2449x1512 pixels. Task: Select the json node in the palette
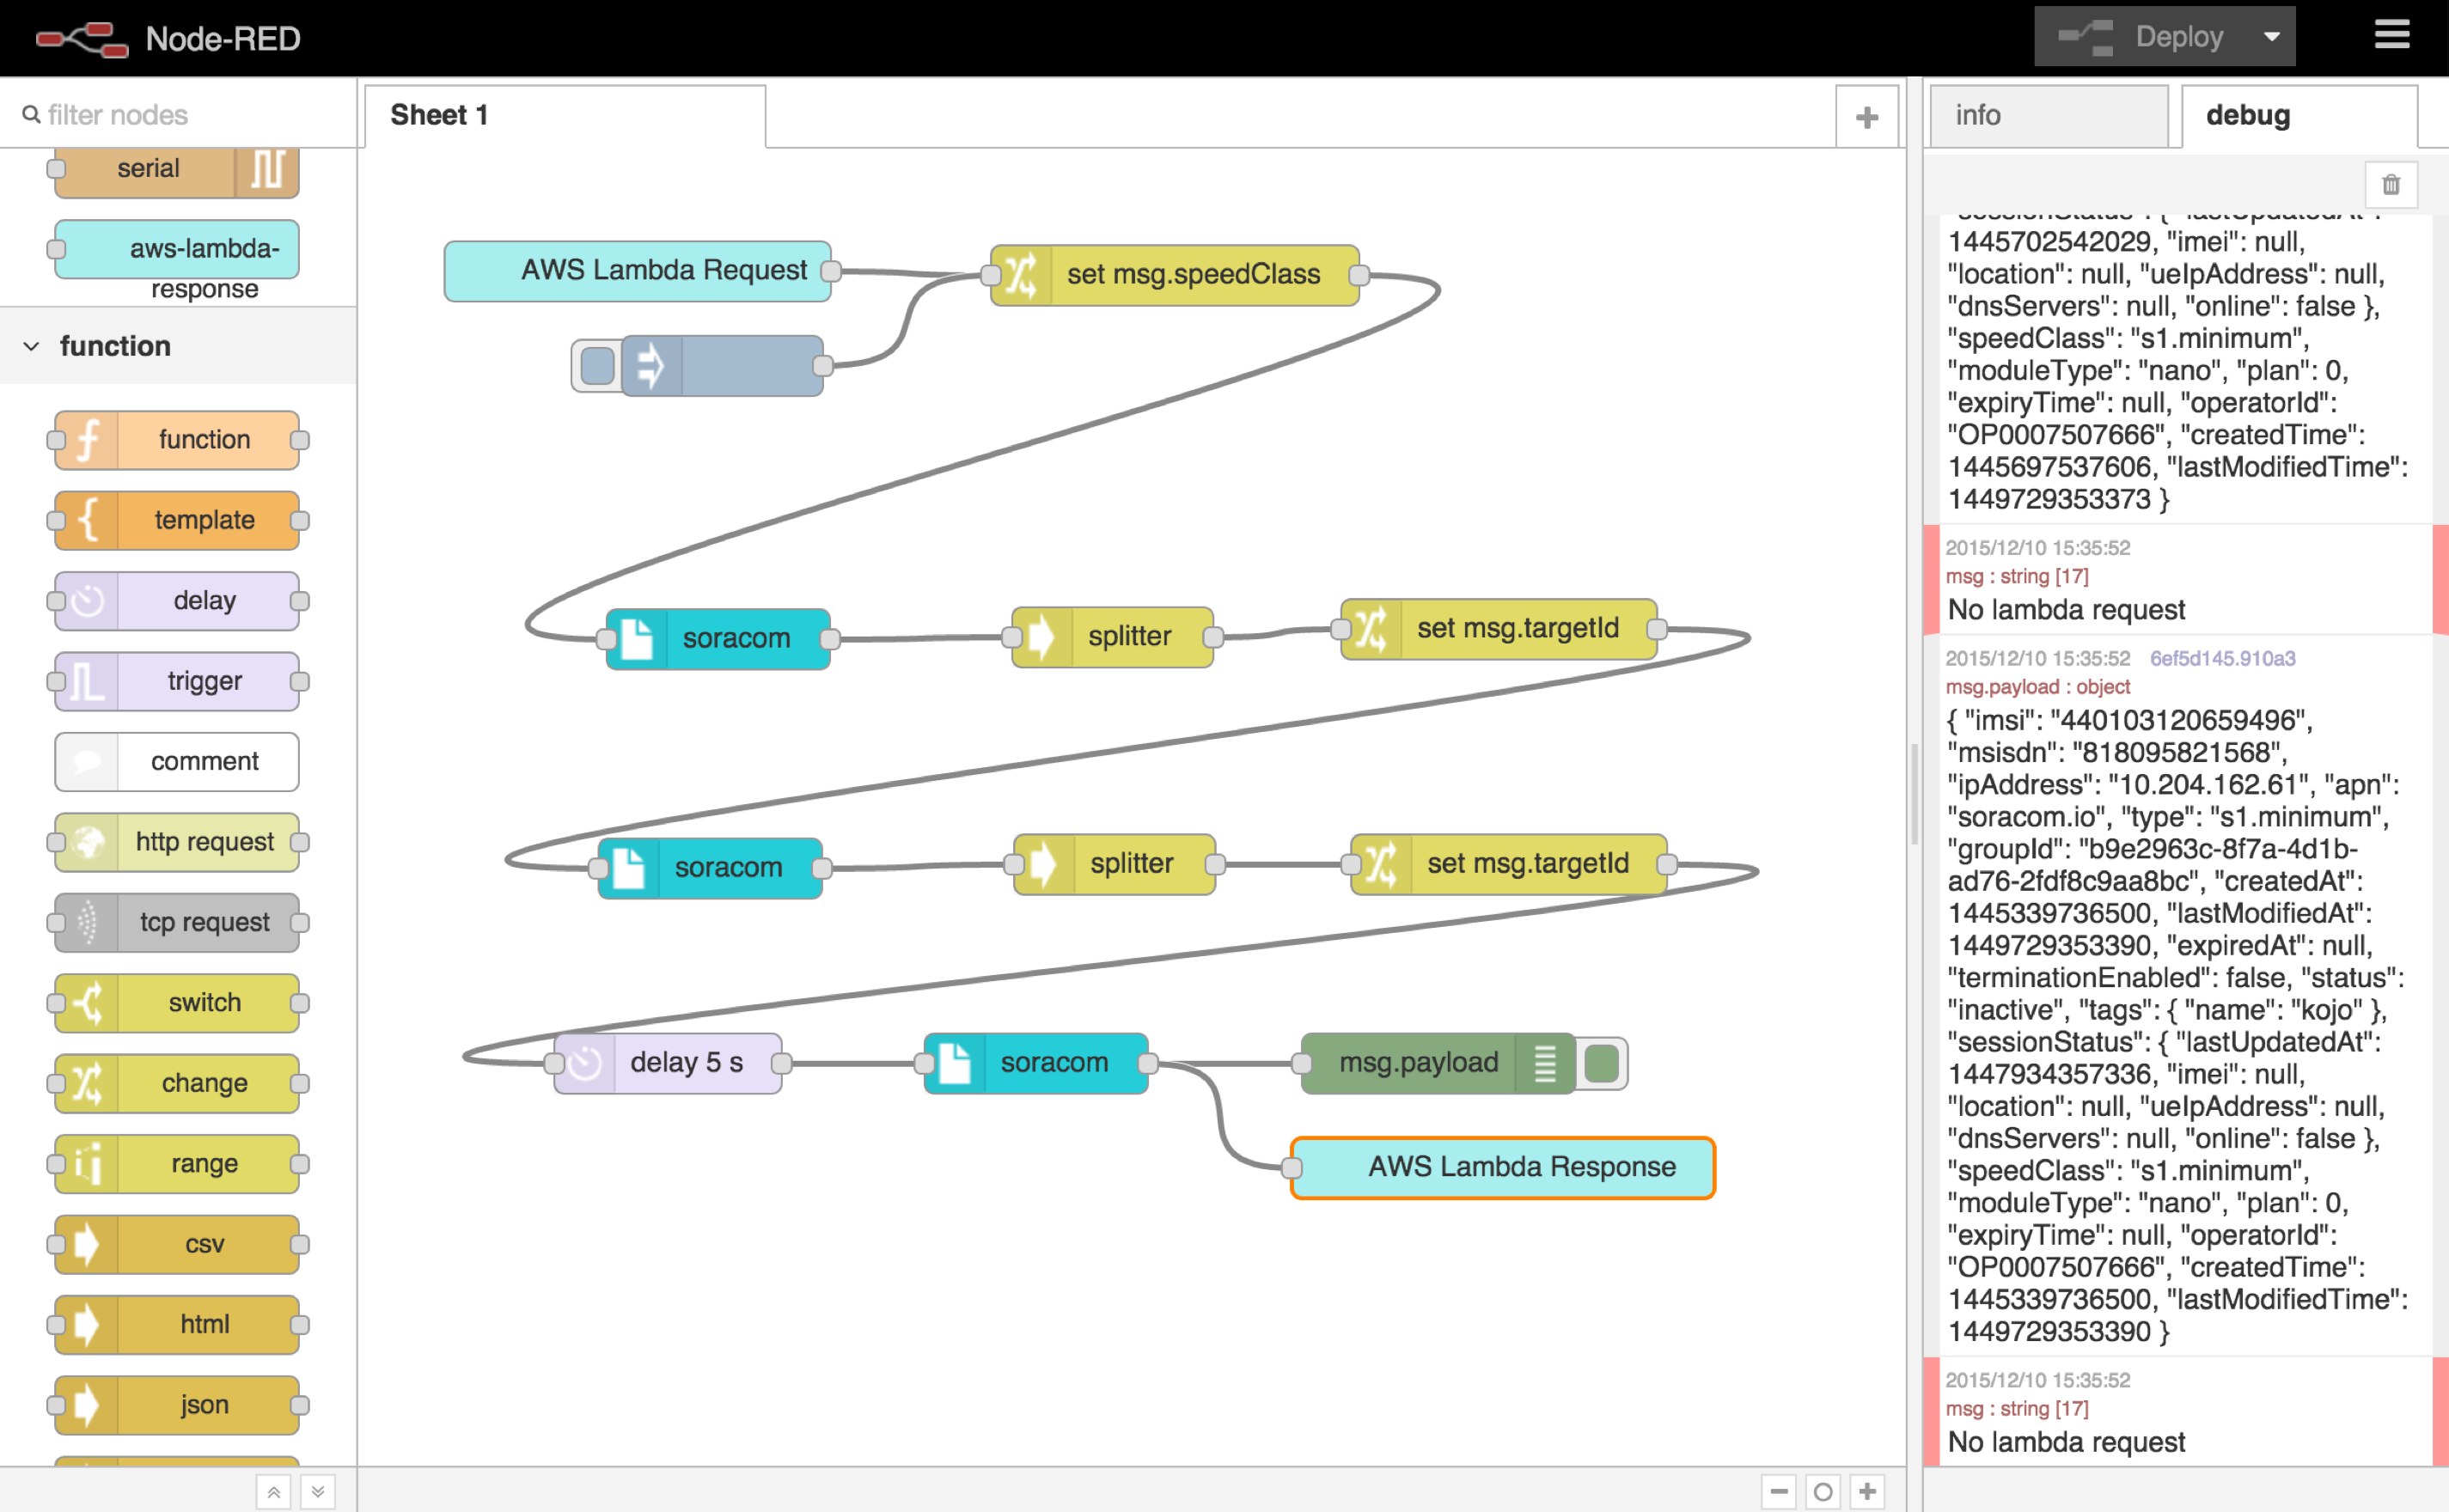[177, 1404]
